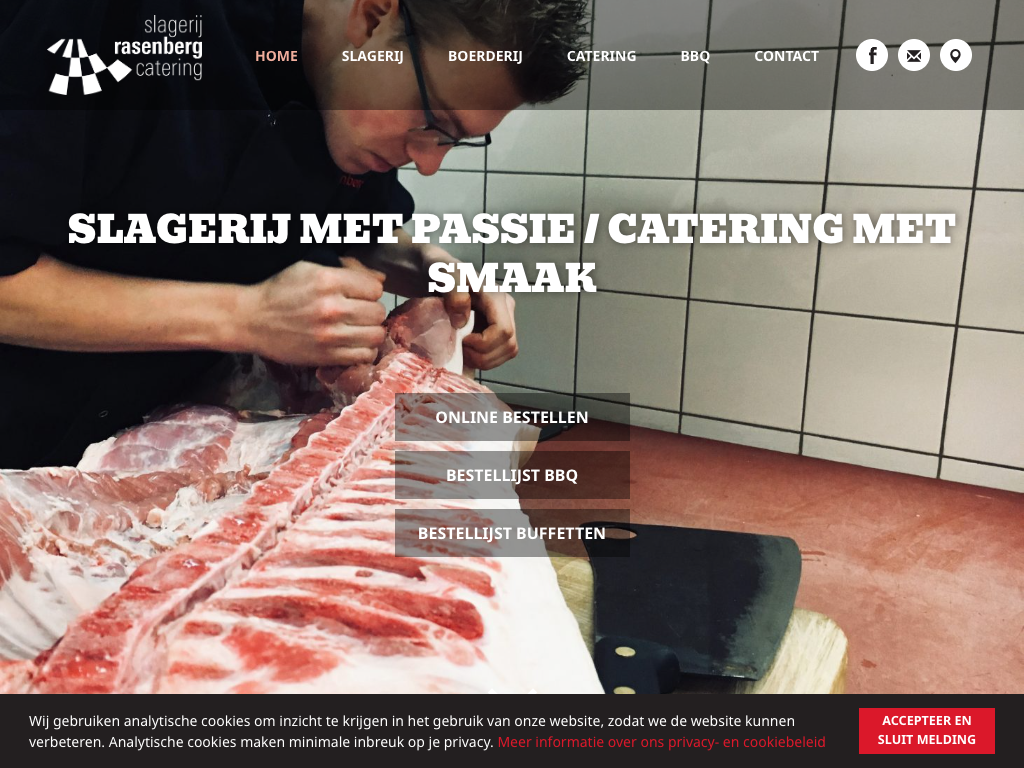Open the location pin icon
The width and height of the screenshot is (1024, 768).
point(955,56)
